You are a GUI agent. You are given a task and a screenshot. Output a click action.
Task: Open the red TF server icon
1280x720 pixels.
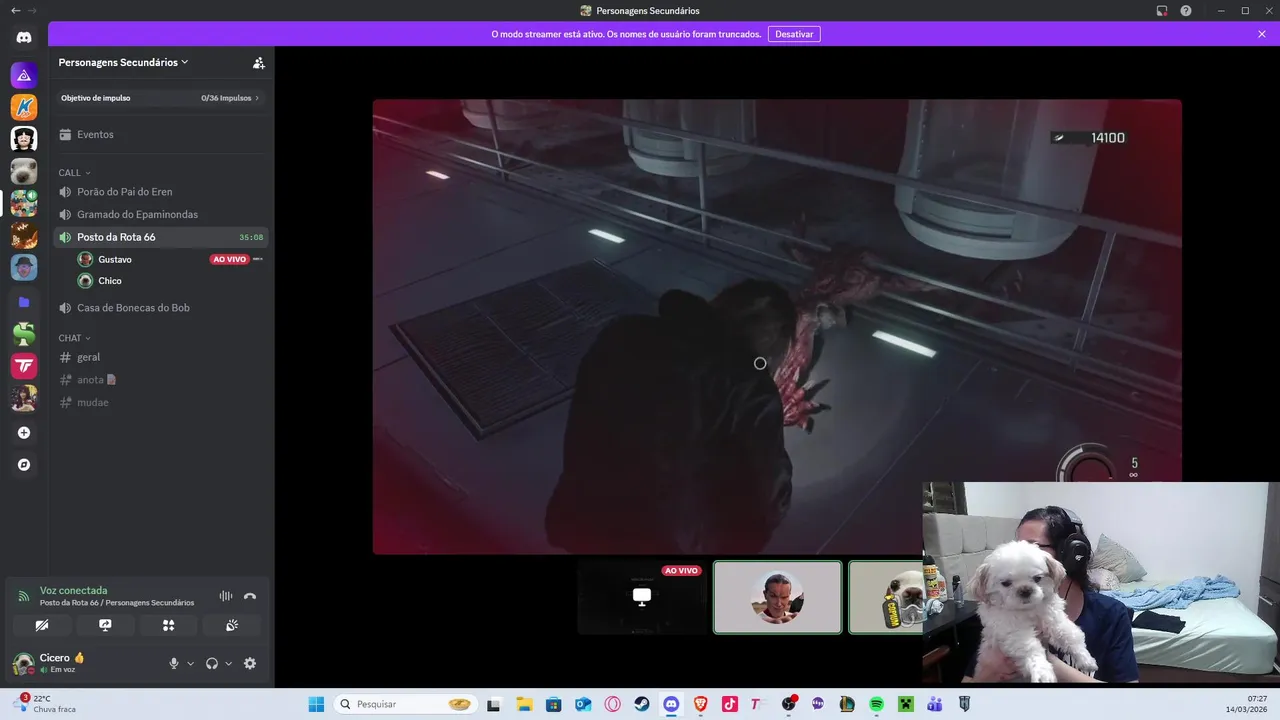point(24,366)
